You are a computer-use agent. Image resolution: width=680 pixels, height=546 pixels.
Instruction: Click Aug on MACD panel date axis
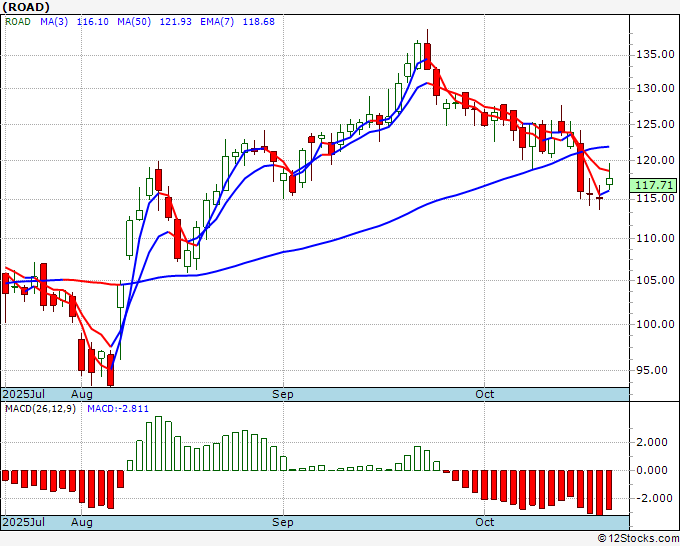(82, 523)
